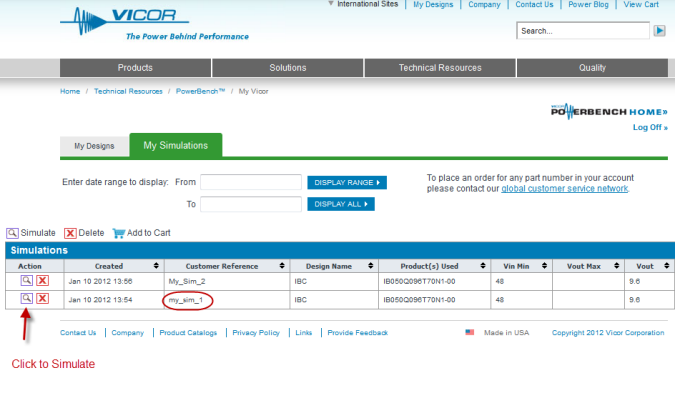Click the delete icon for My_Sim_2 row

pyautogui.click(x=43, y=282)
